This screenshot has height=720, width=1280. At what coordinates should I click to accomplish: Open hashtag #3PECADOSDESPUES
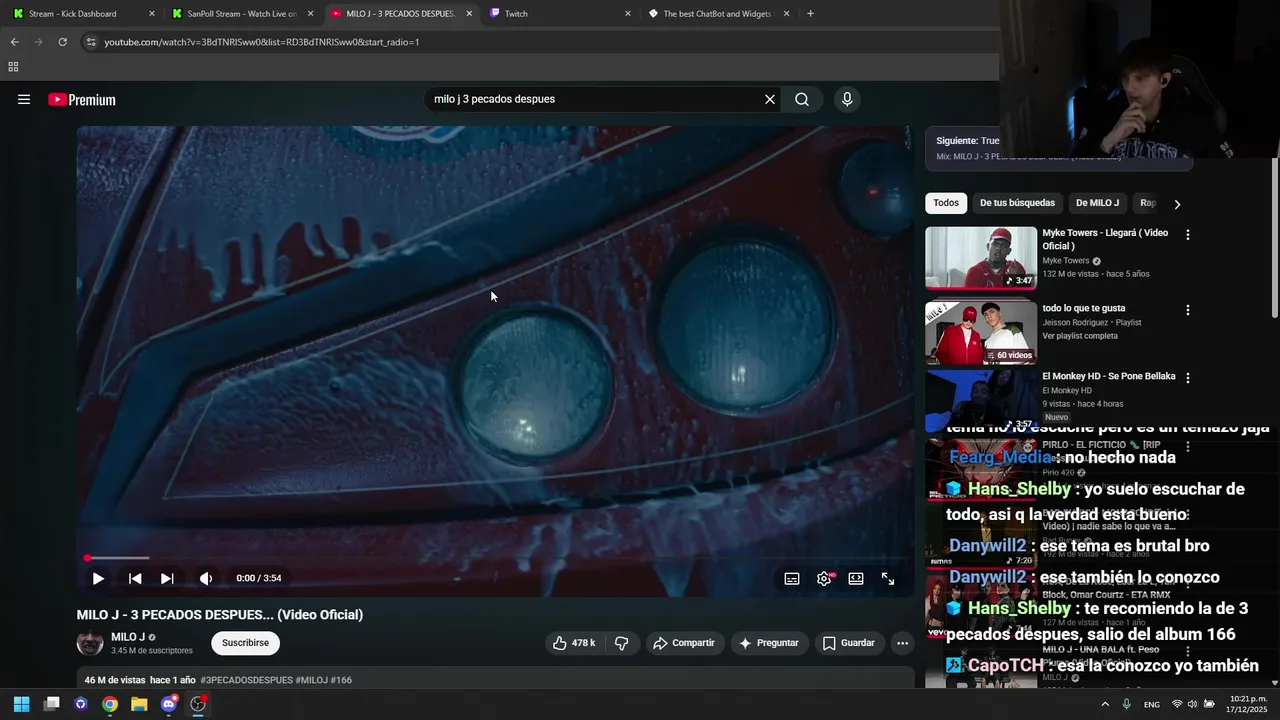(246, 680)
